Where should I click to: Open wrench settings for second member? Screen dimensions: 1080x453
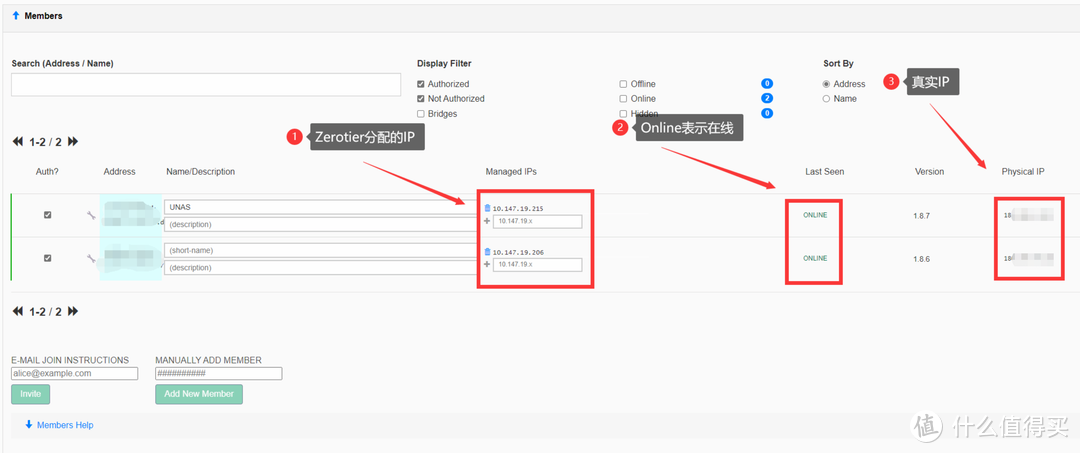pyautogui.click(x=91, y=258)
